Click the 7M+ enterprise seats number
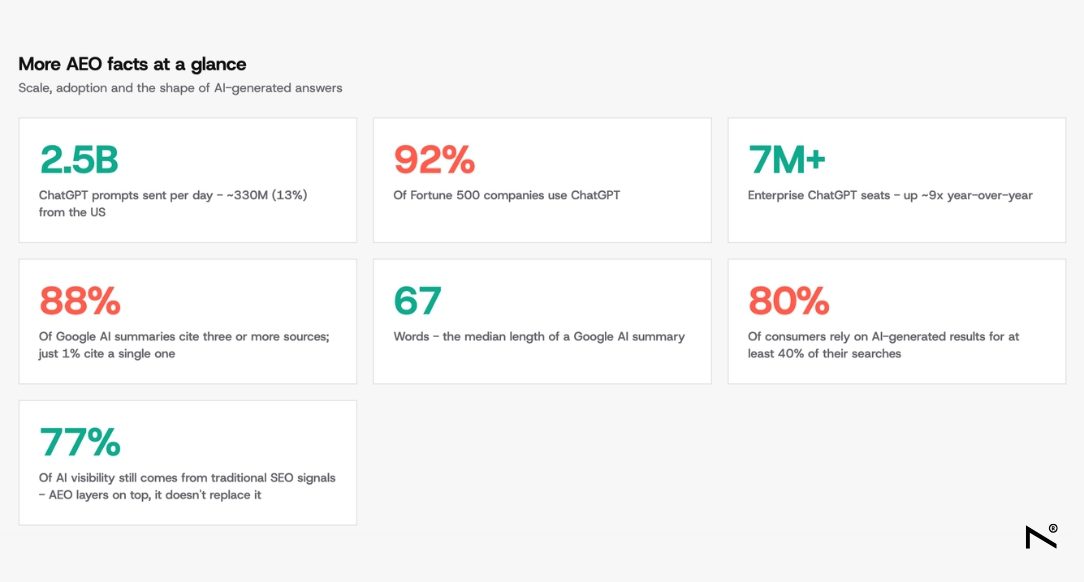The height and width of the screenshot is (582, 1084). (x=787, y=160)
